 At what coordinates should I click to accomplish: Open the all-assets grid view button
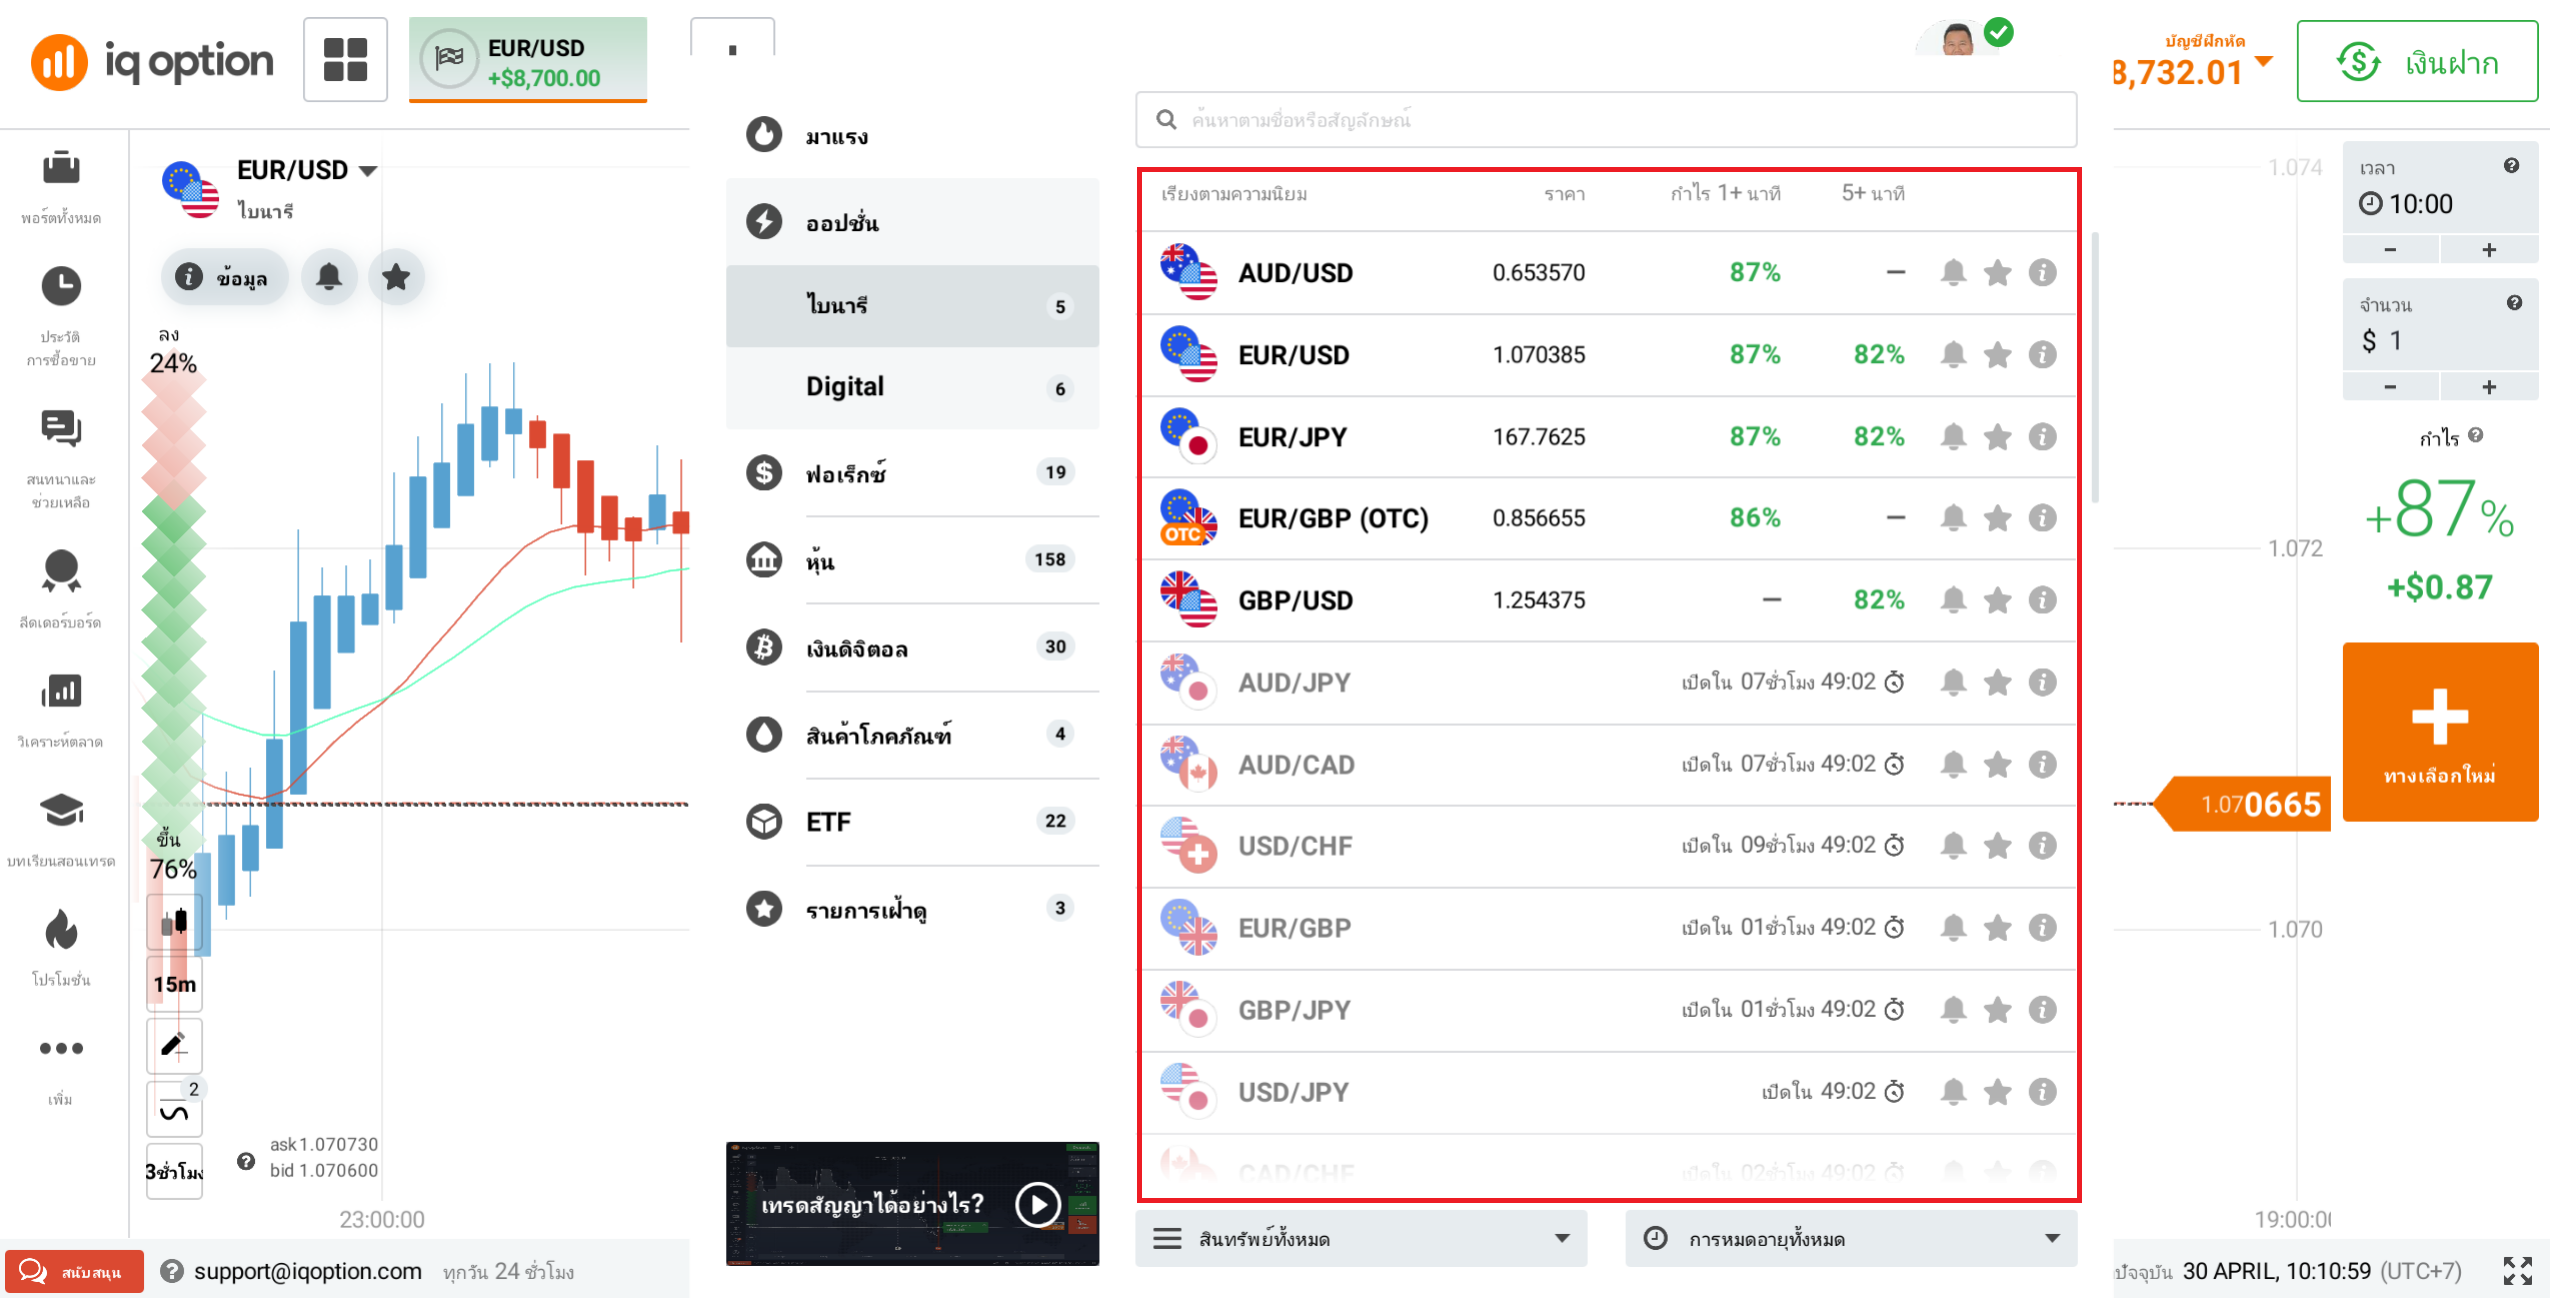tap(345, 60)
